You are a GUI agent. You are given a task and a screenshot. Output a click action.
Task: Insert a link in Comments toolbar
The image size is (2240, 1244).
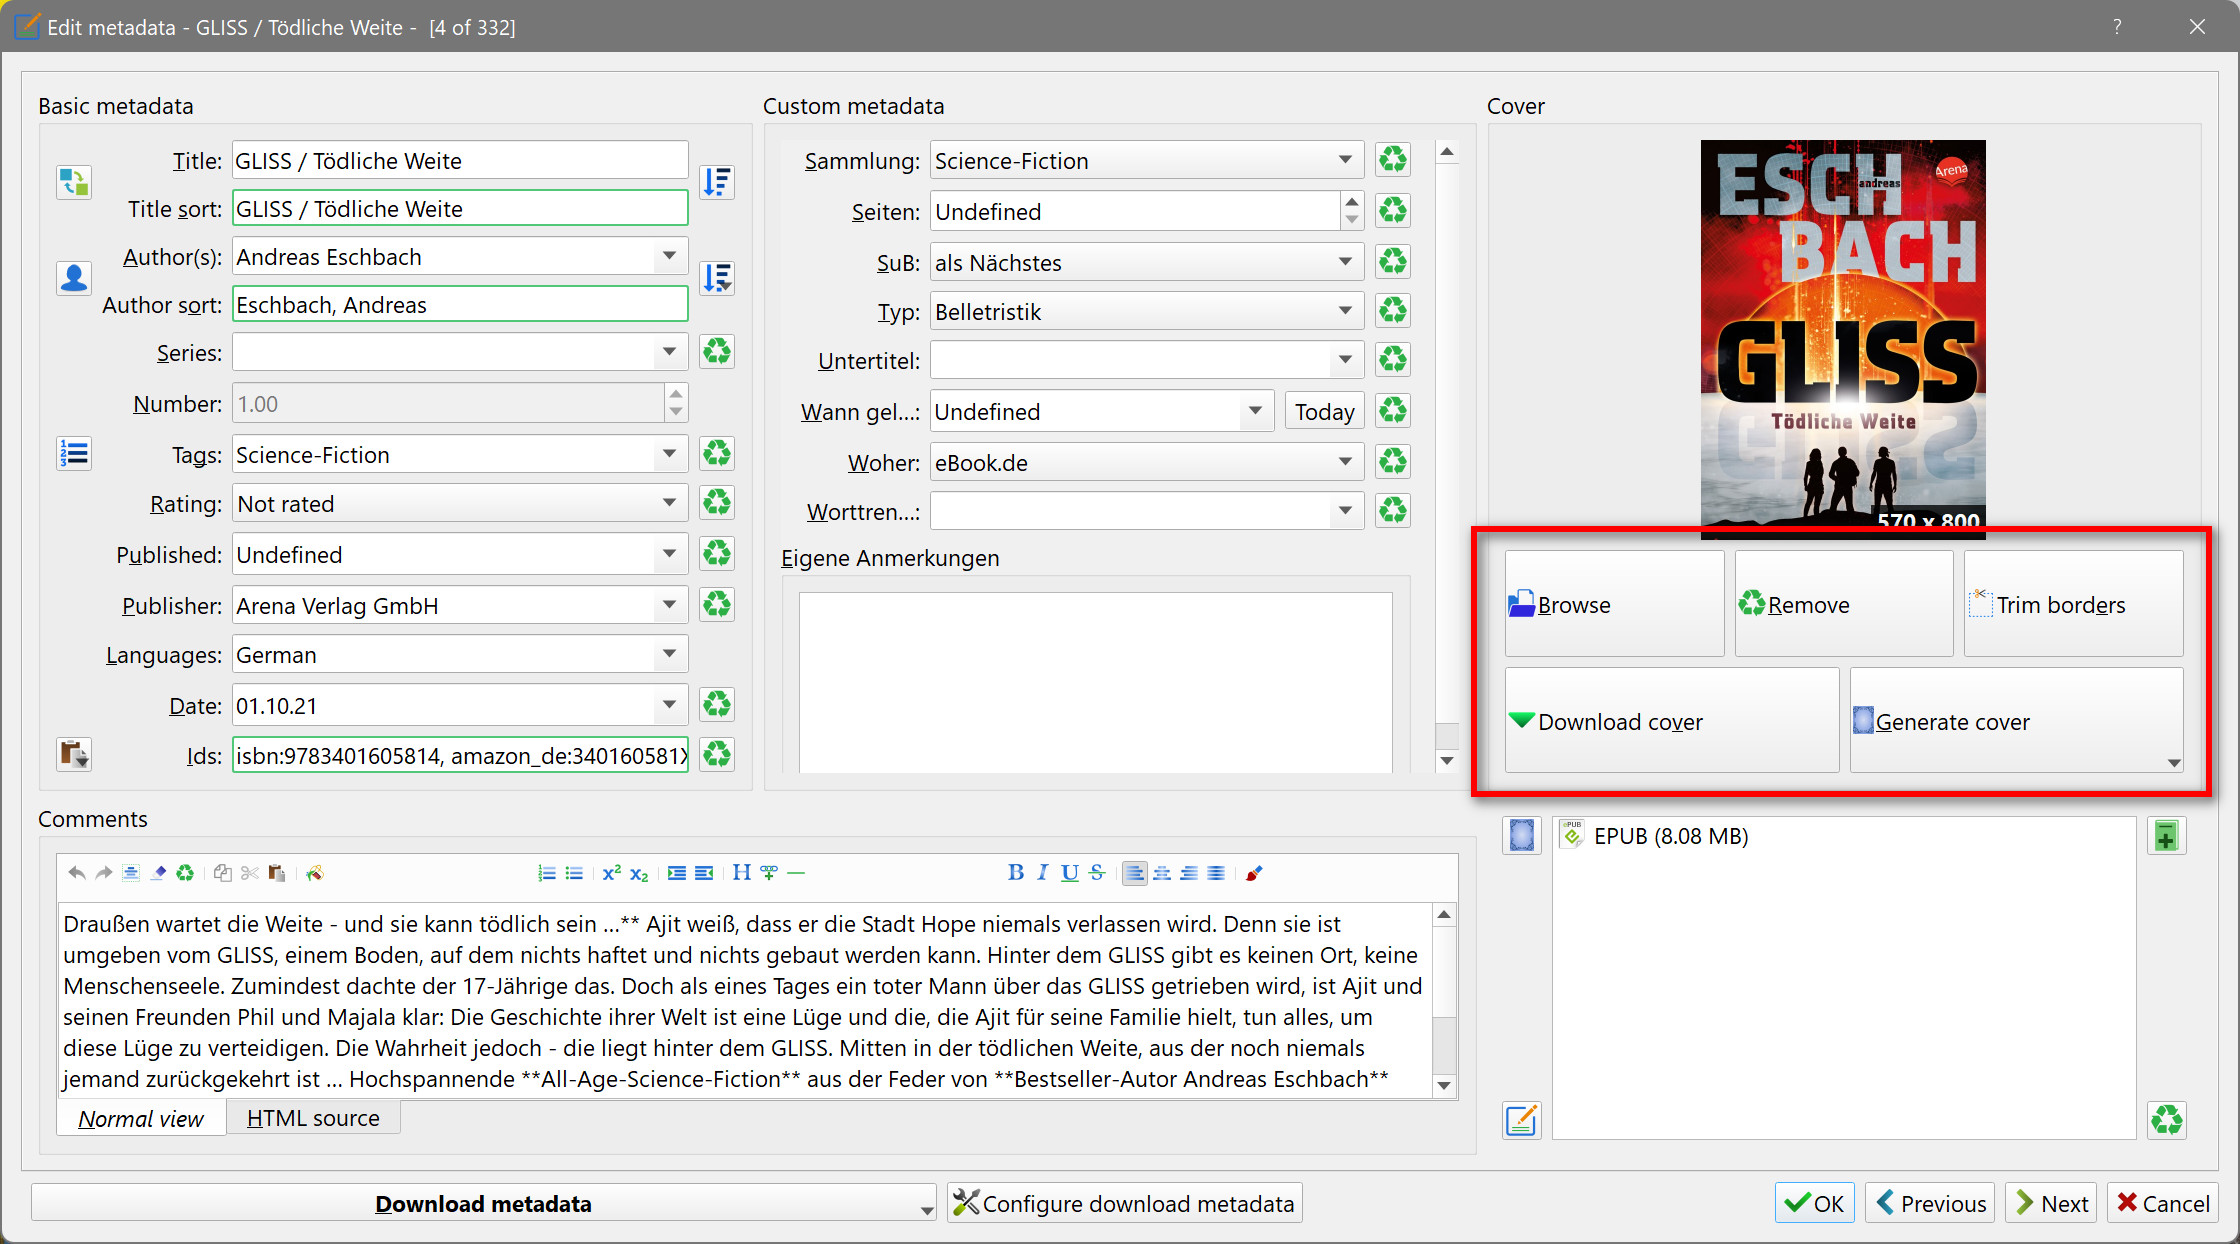click(x=768, y=873)
